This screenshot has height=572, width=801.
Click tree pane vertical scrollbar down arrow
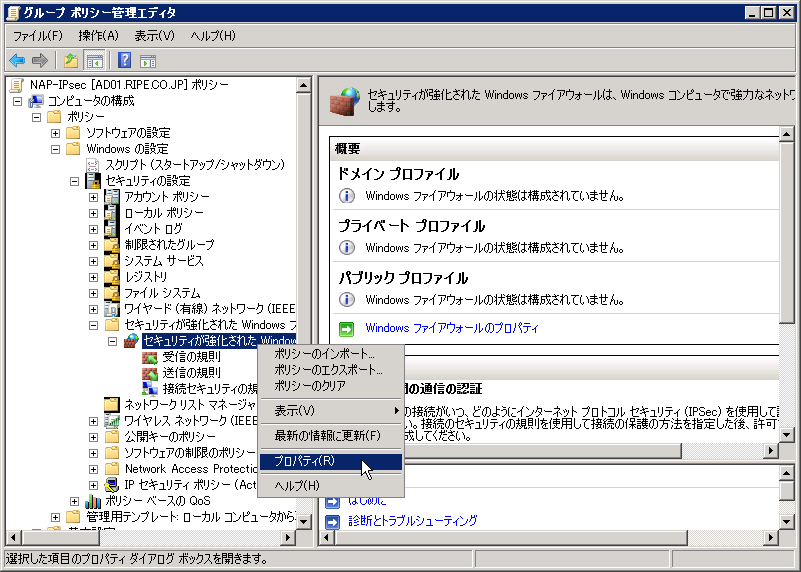(303, 521)
